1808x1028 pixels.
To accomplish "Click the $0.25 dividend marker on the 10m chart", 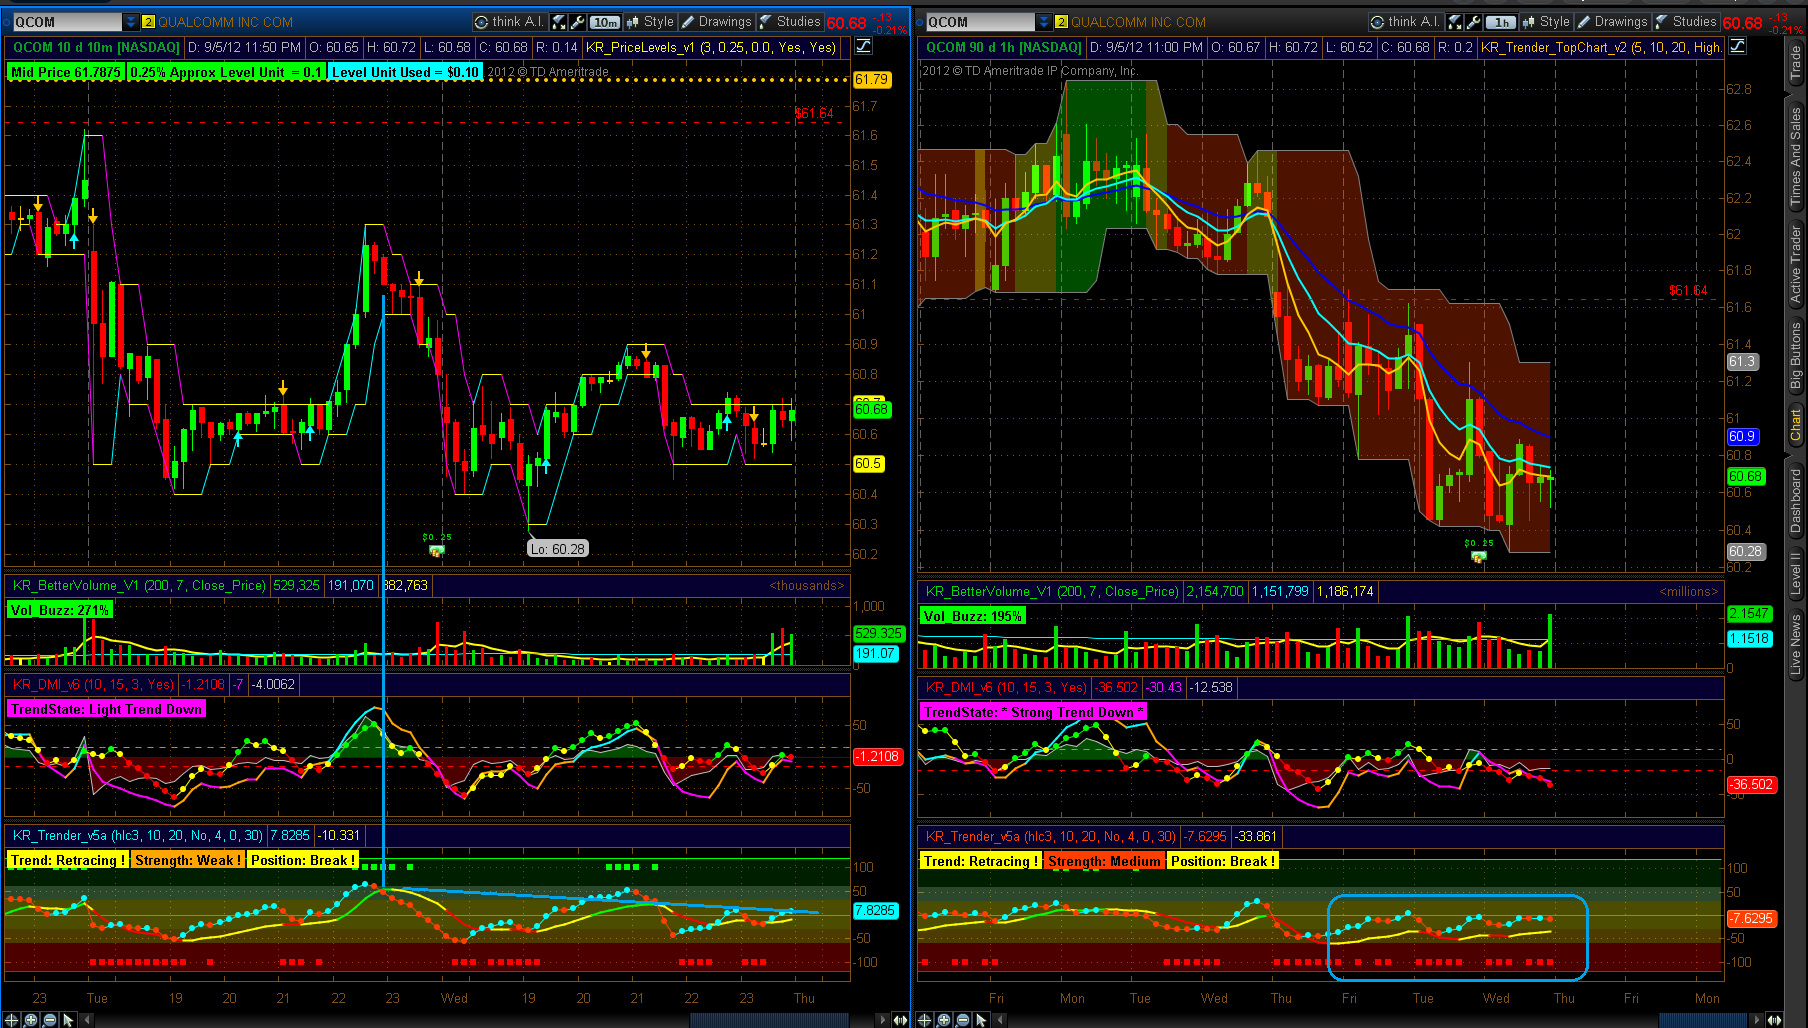I will coord(437,545).
